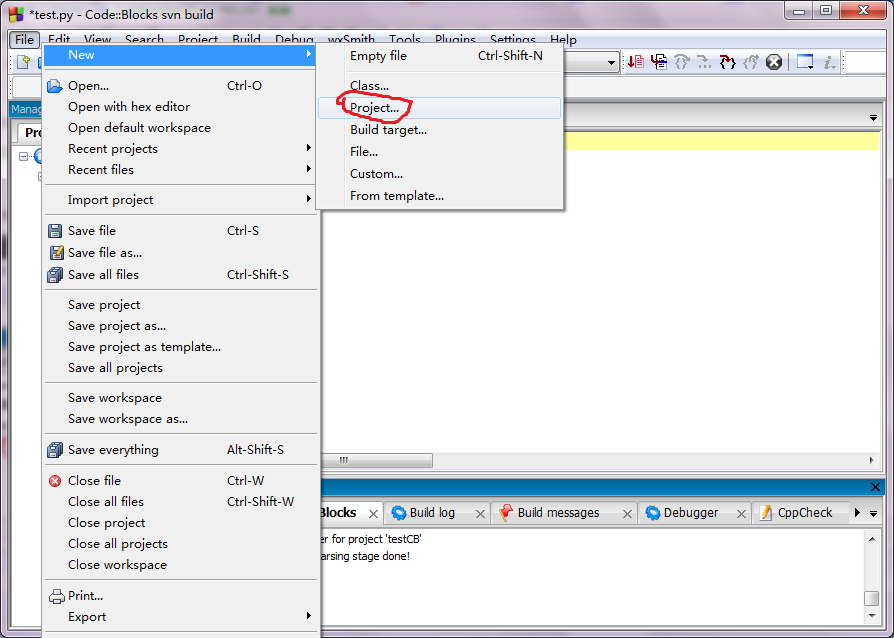
Task: Click the red Close file icon
Action: pos(55,481)
